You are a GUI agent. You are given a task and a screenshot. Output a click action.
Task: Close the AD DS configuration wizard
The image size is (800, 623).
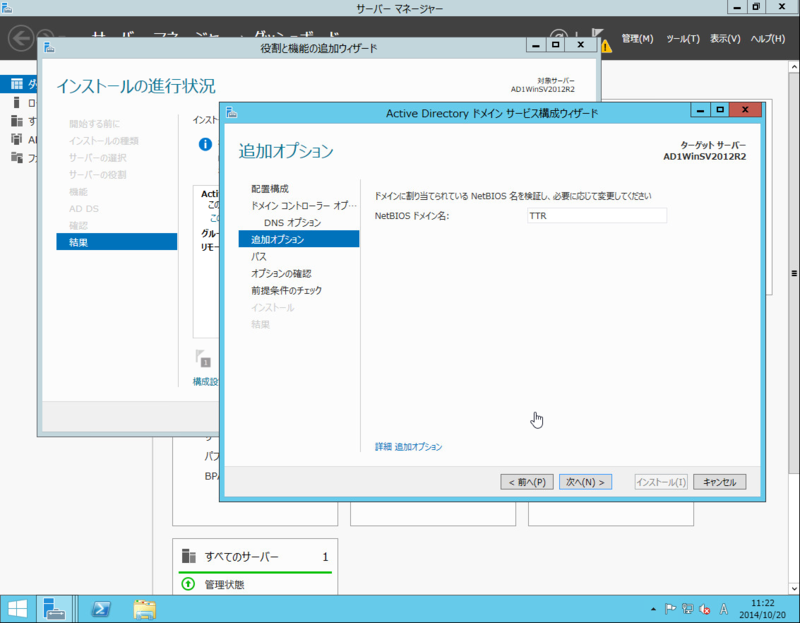[745, 110]
